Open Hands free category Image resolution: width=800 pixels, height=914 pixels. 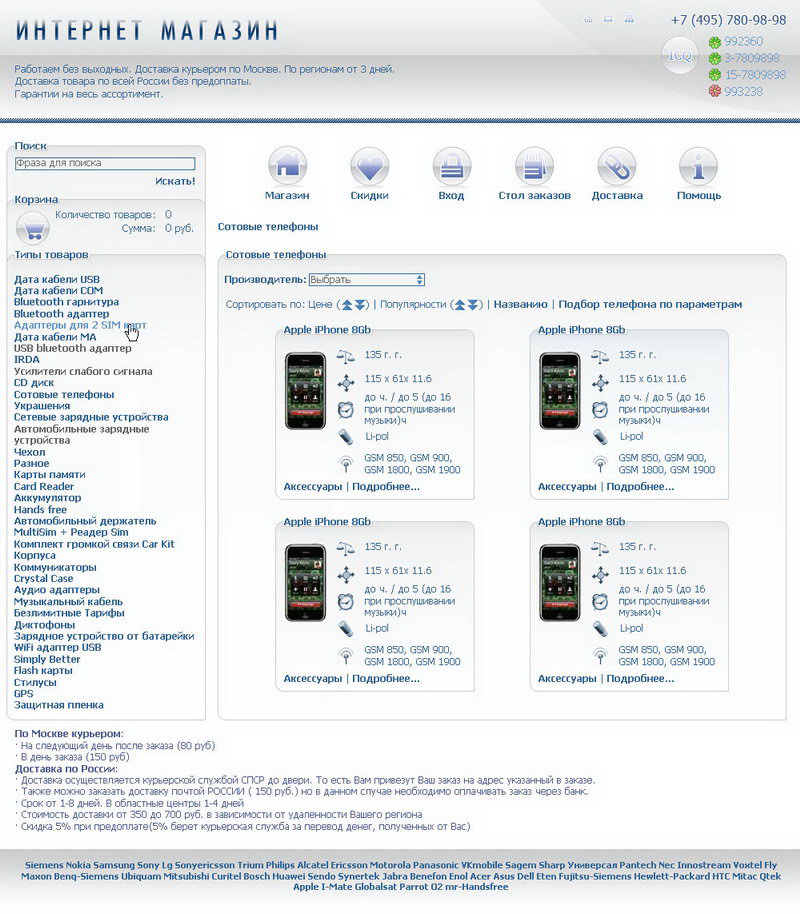pyautogui.click(x=40, y=509)
